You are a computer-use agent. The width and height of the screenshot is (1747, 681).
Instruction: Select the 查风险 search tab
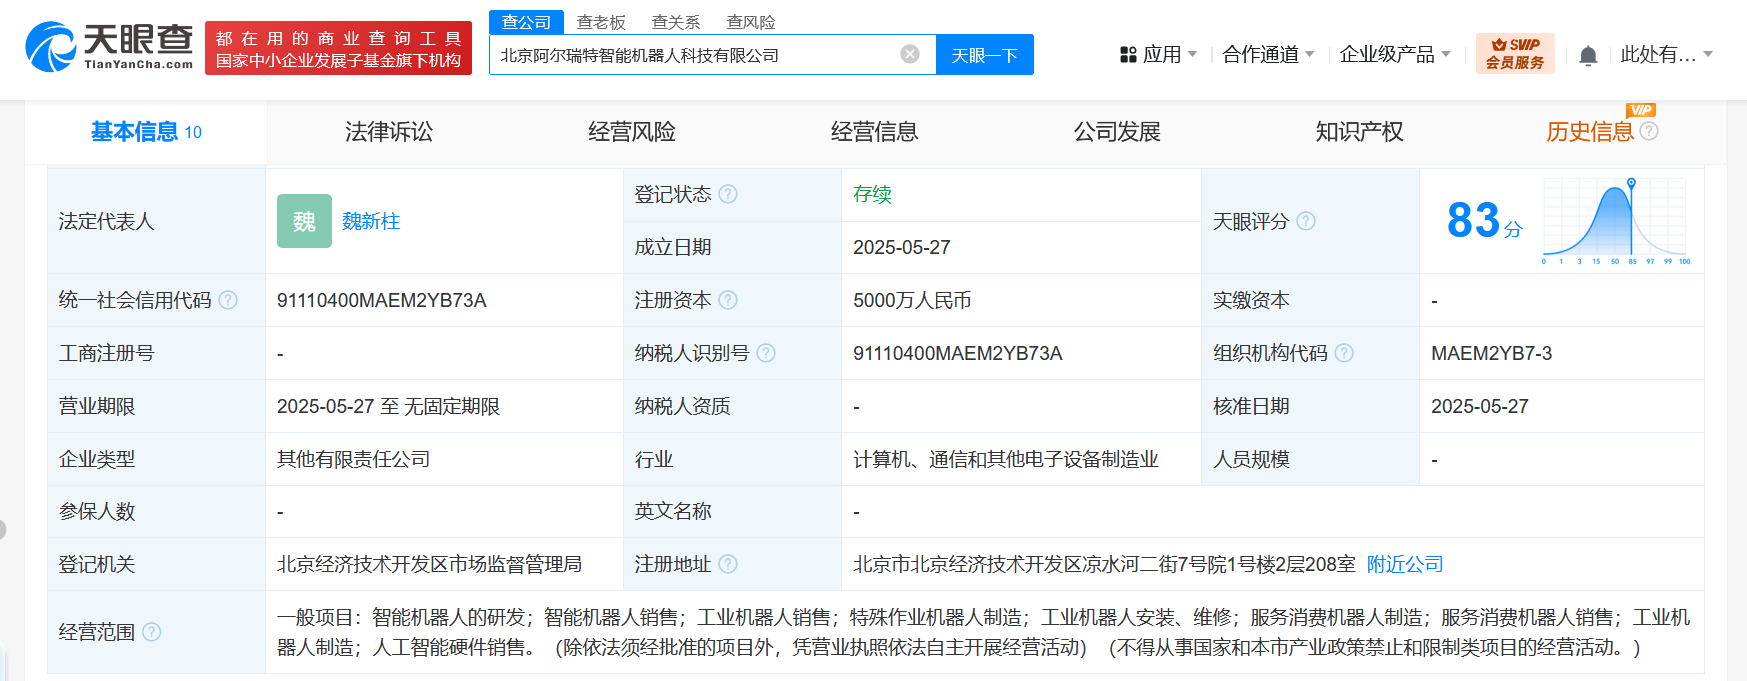point(751,22)
